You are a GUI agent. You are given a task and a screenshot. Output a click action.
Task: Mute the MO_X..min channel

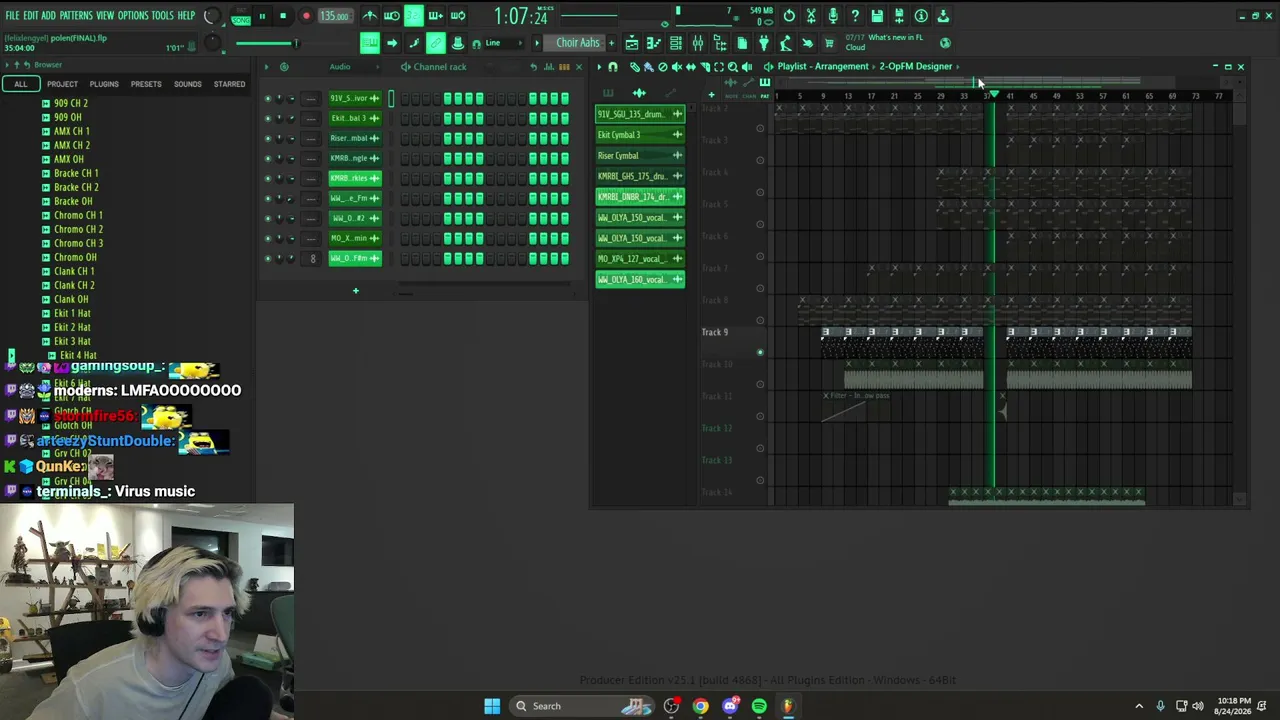point(267,238)
